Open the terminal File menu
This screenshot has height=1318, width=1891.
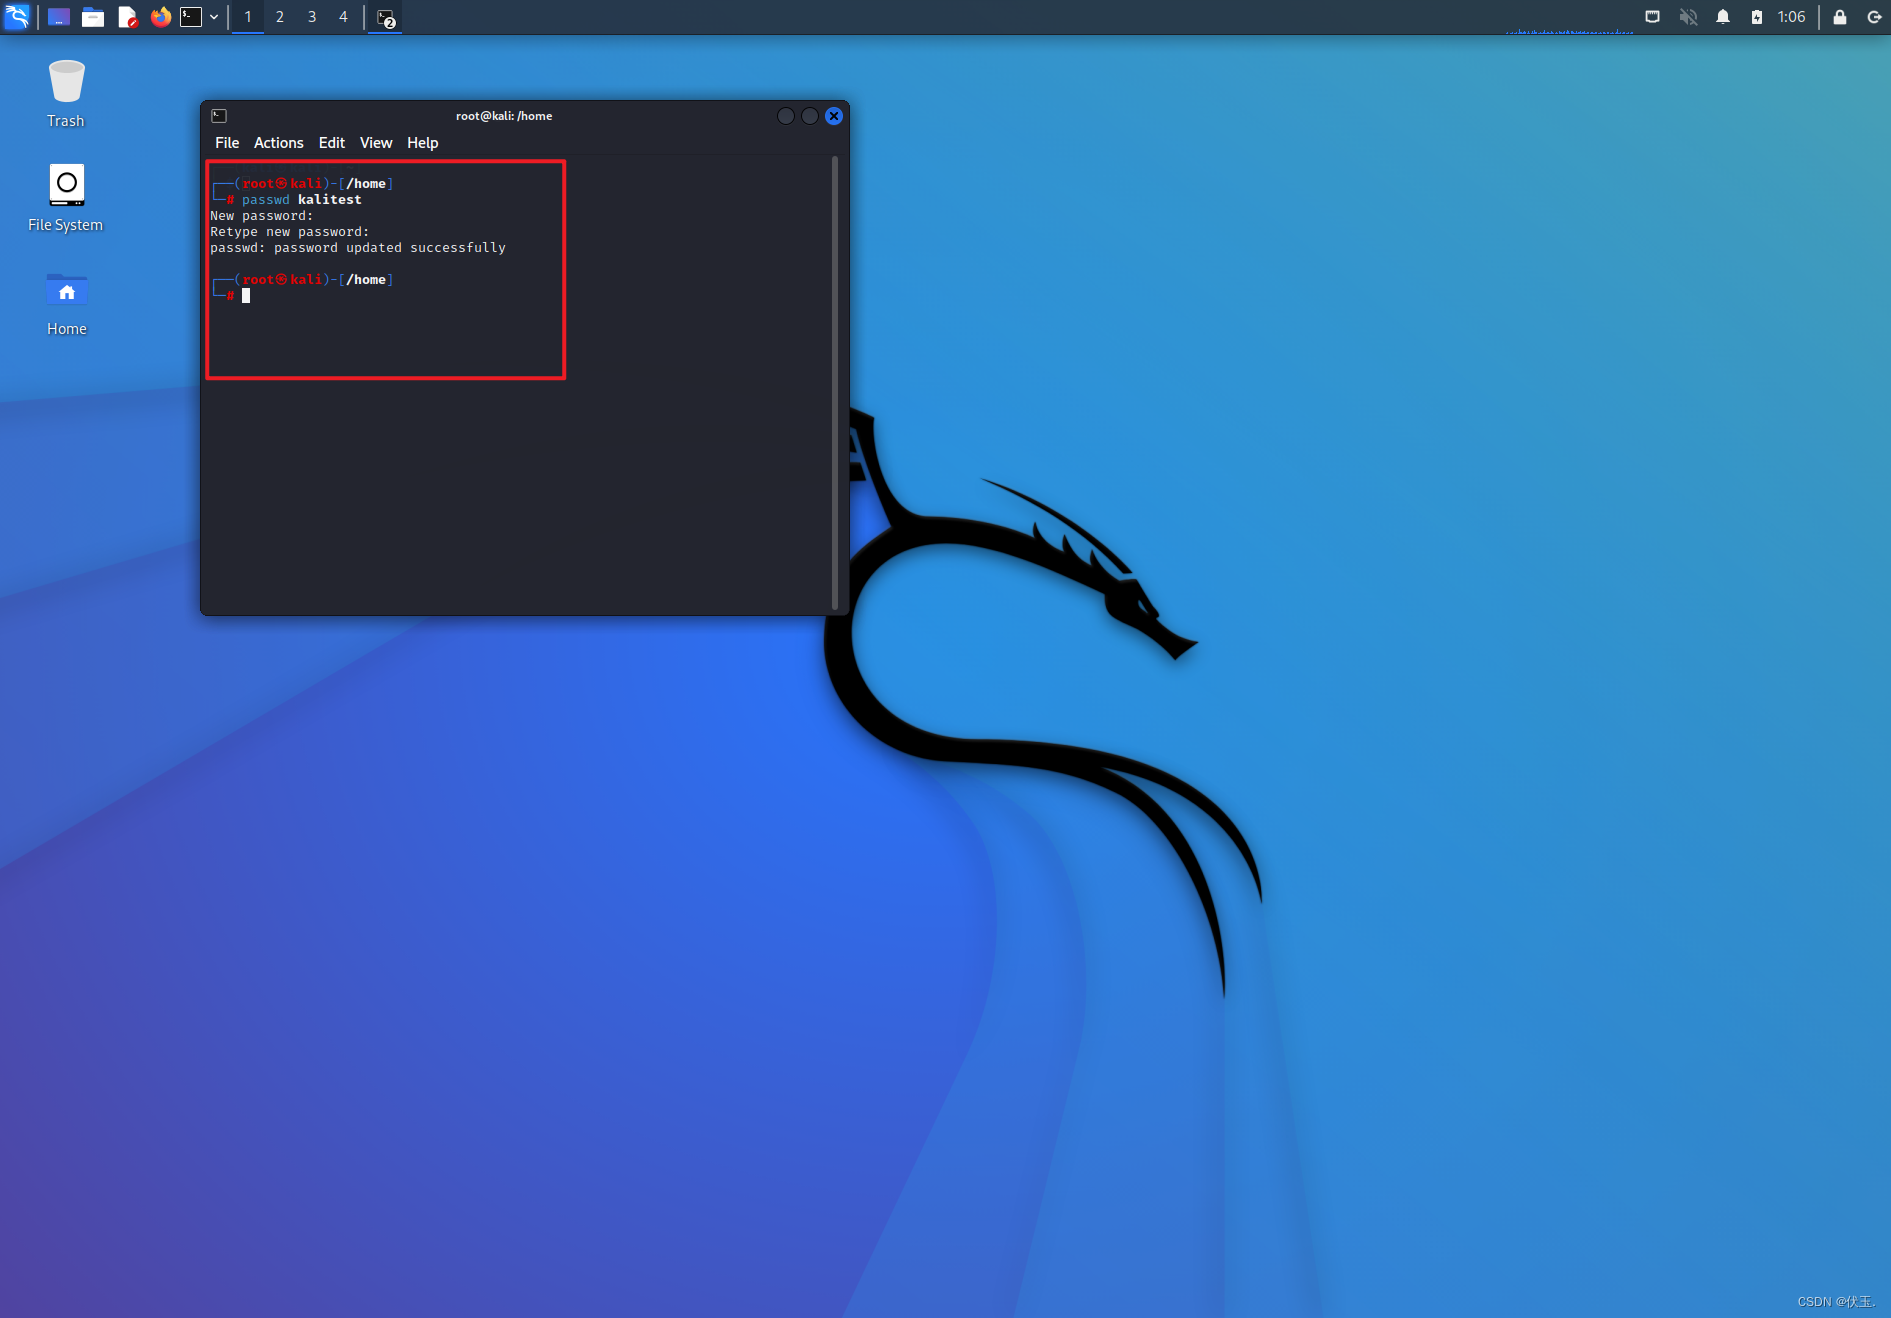tap(227, 143)
